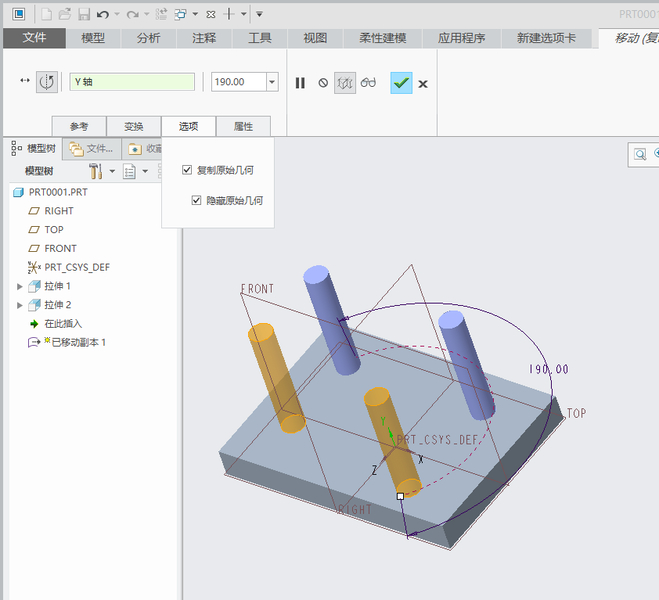659x600 pixels.
Task: Click the Windows switch icon
Action: pos(181,14)
